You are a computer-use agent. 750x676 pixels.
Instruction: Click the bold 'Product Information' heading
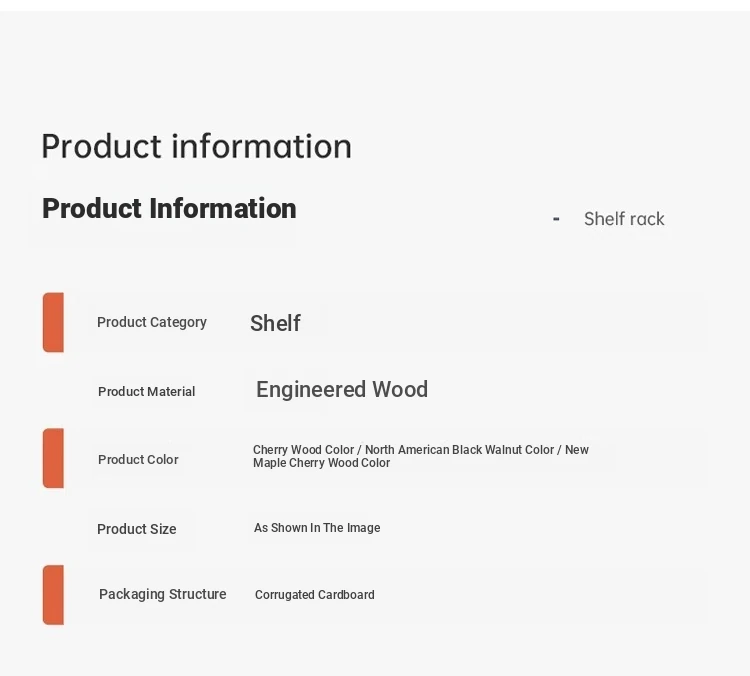click(x=169, y=209)
